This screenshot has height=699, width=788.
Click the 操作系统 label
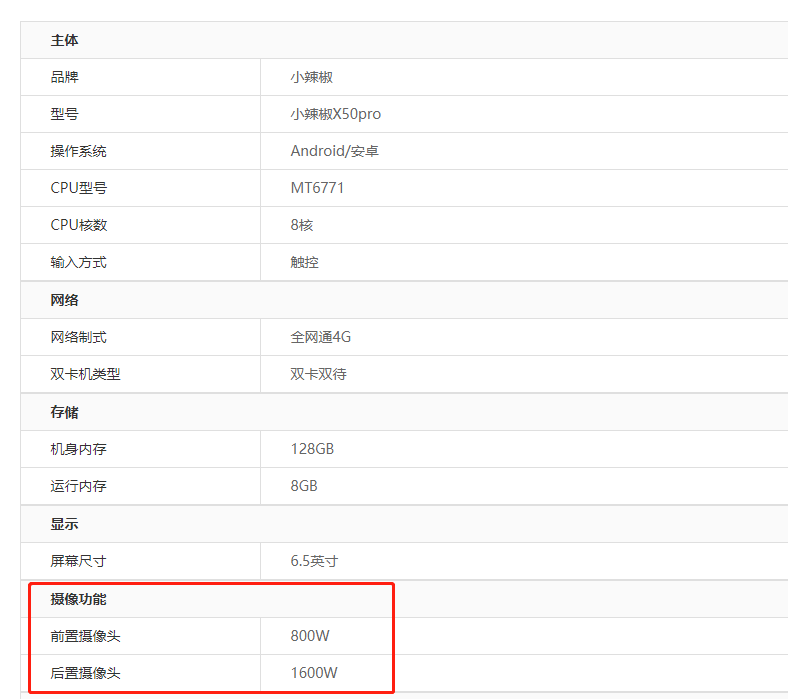click(78, 151)
